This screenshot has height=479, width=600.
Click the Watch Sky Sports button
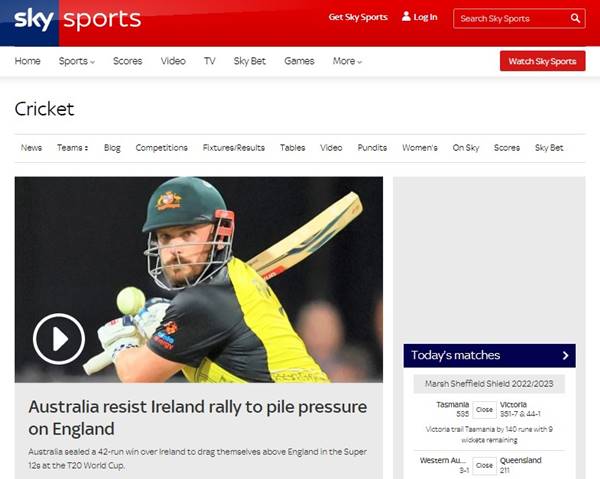[542, 61]
